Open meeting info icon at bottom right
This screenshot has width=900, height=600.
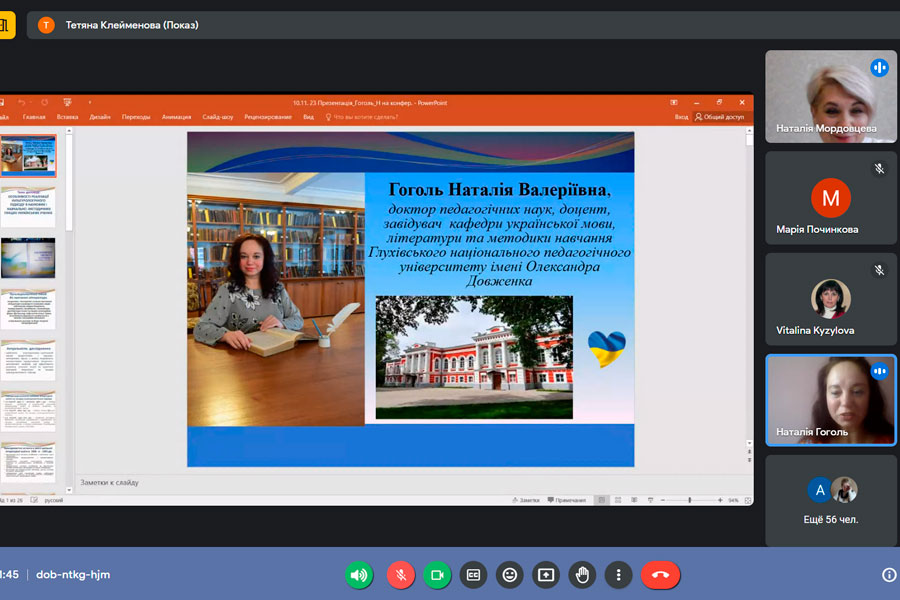click(x=889, y=575)
